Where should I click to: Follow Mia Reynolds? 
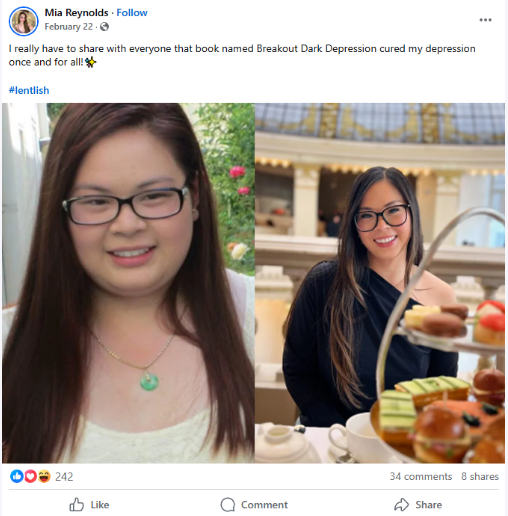pos(132,13)
